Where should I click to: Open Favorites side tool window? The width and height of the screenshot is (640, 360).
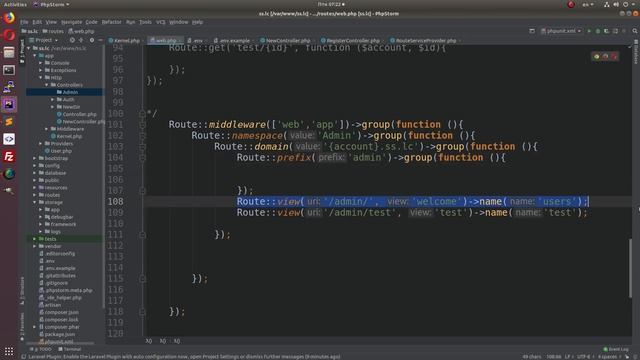click(x=22, y=327)
